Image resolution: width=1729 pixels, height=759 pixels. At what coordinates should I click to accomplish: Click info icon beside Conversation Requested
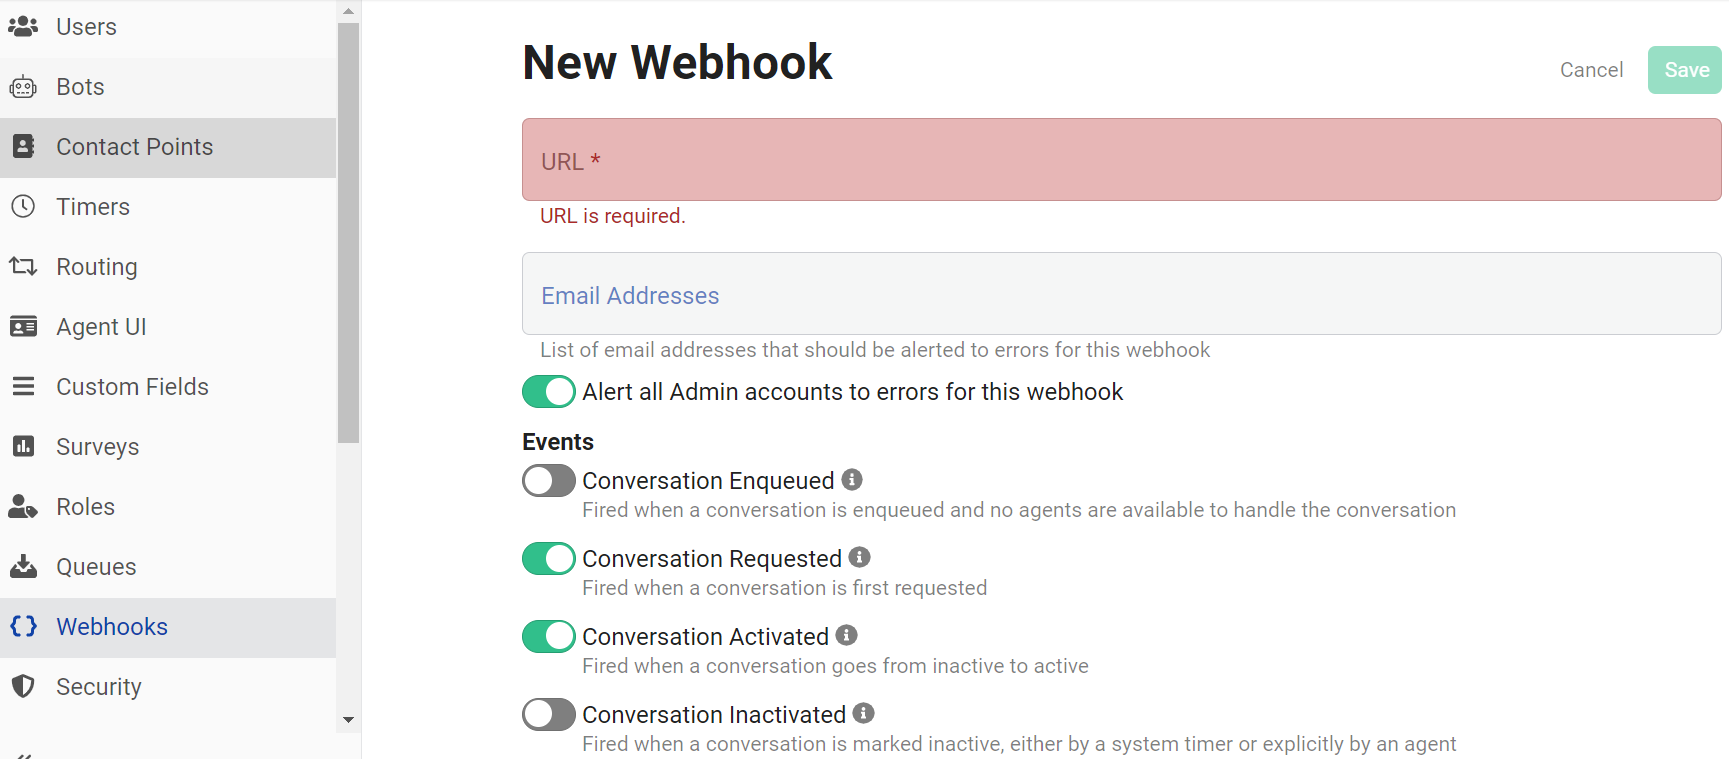[x=860, y=558]
